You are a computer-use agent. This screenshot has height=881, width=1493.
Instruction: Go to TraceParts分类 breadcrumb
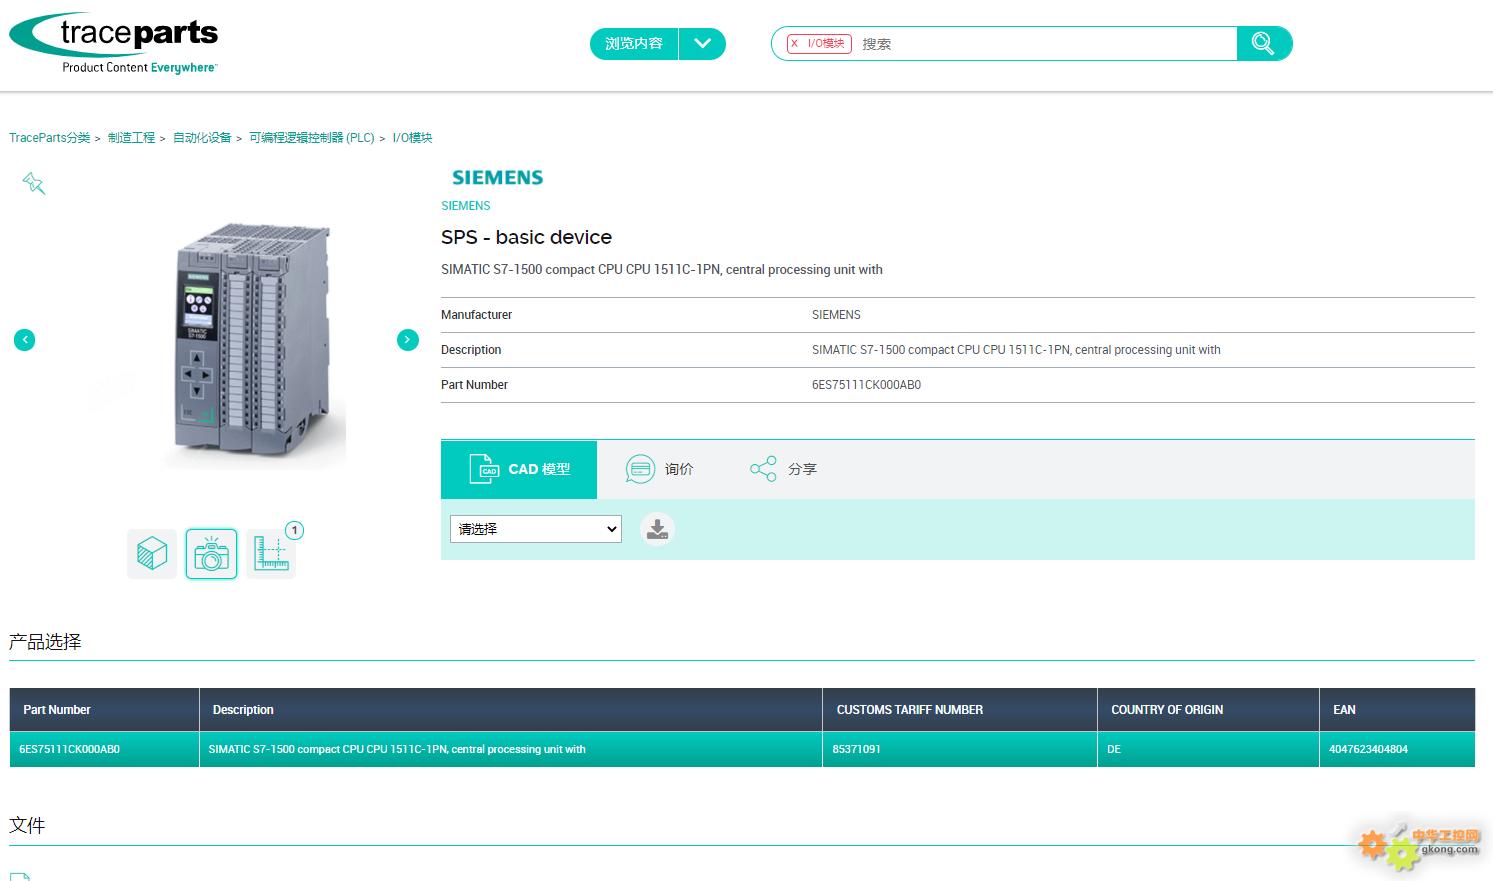[50, 138]
